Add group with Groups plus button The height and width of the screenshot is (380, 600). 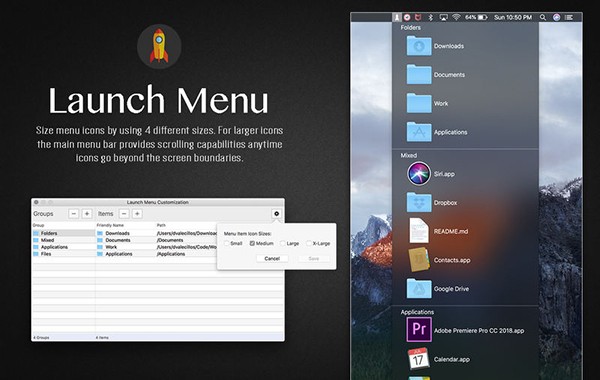click(x=87, y=214)
